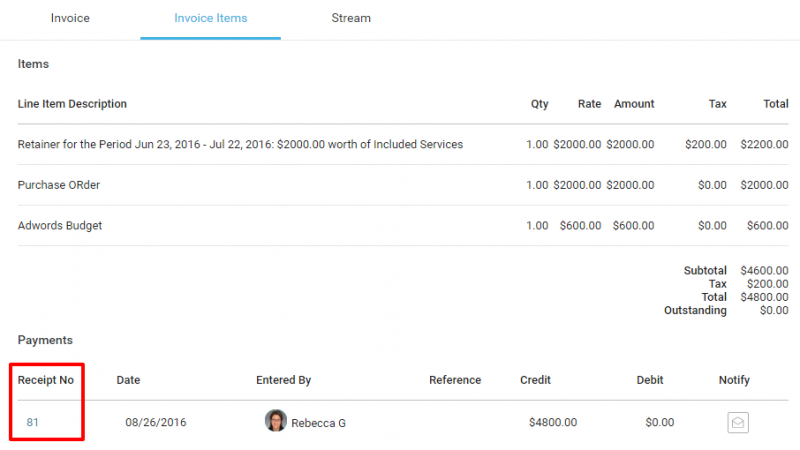
Task: Click Rebecca G's avatar photo
Action: click(x=275, y=421)
